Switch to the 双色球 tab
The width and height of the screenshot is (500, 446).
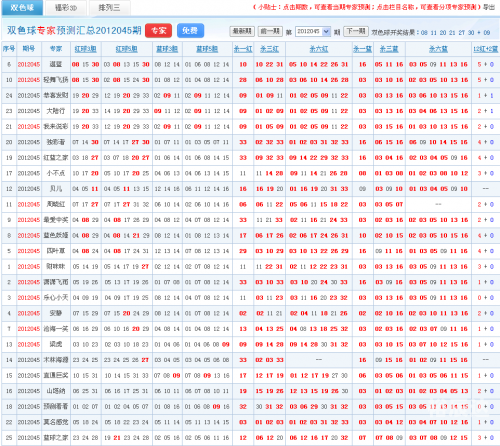pyautogui.click(x=22, y=8)
